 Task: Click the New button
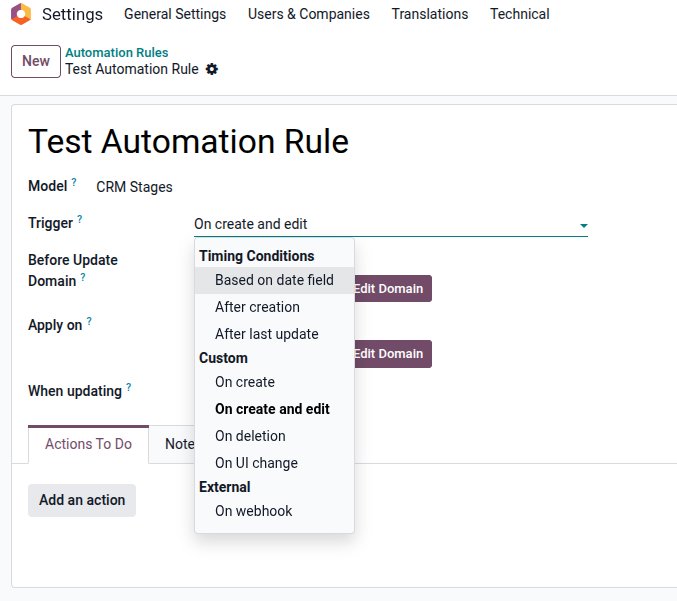pos(36,61)
